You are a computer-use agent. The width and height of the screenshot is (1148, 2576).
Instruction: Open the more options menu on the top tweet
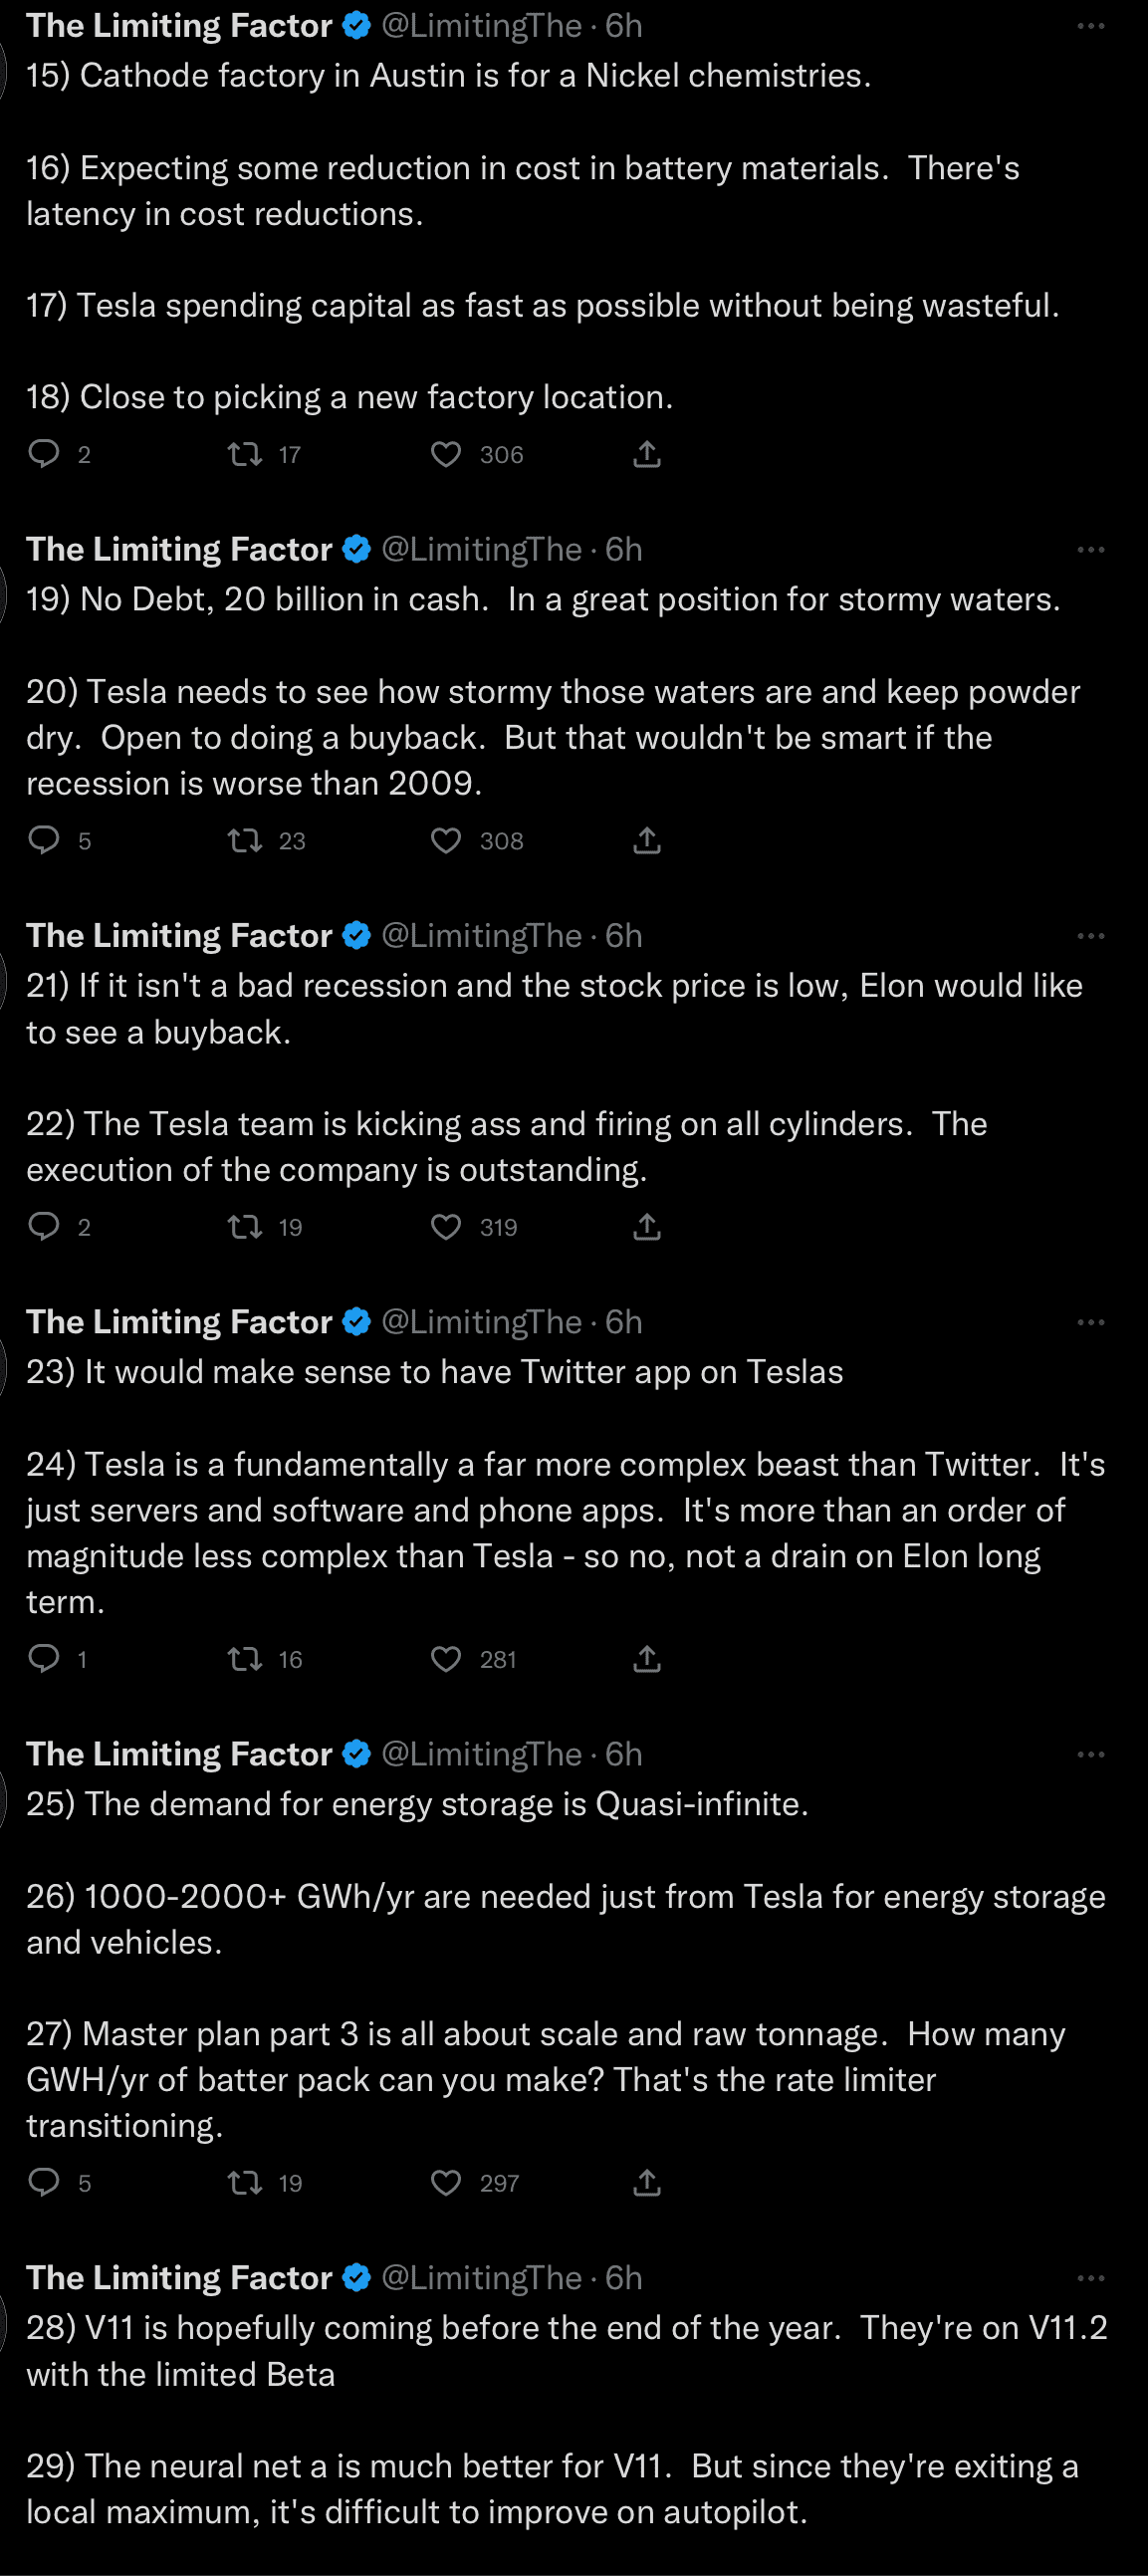click(x=1090, y=25)
